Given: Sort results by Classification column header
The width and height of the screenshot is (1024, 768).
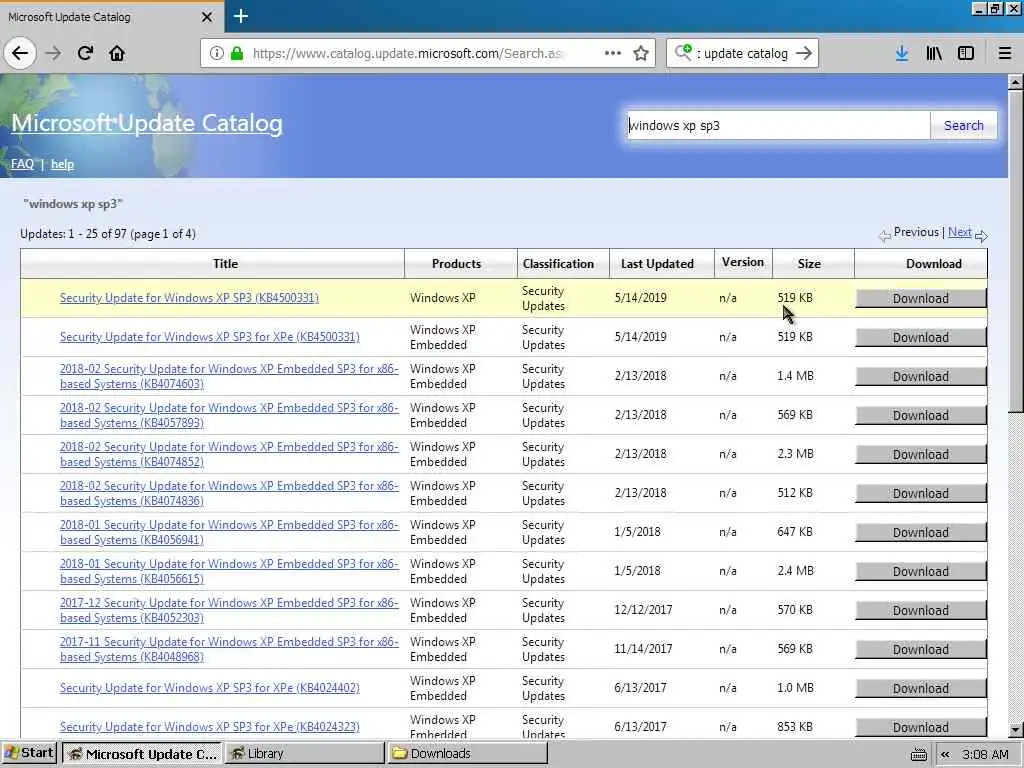Looking at the screenshot, I should point(564,264).
